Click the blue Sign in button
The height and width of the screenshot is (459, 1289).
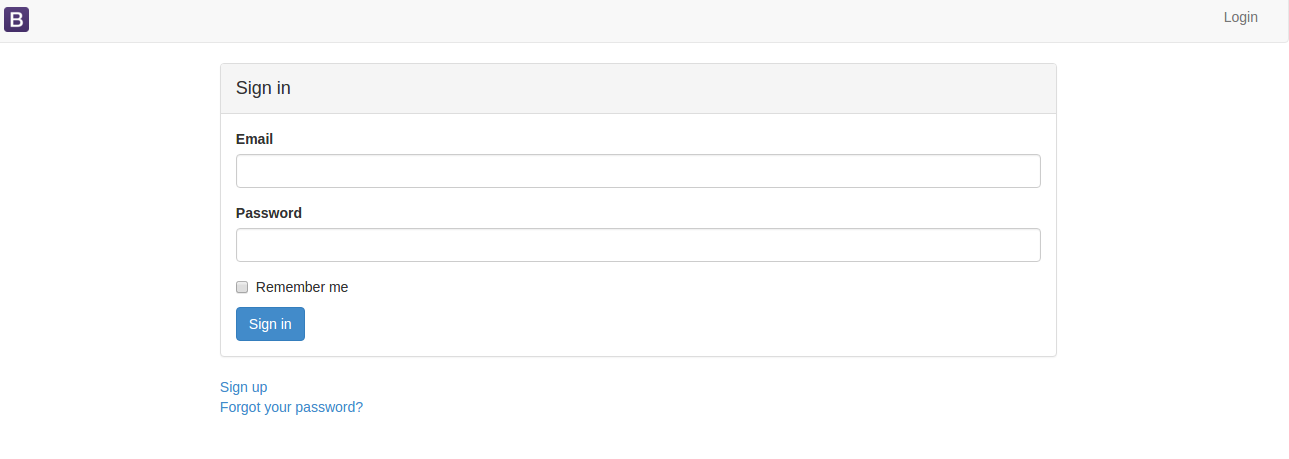coord(270,324)
